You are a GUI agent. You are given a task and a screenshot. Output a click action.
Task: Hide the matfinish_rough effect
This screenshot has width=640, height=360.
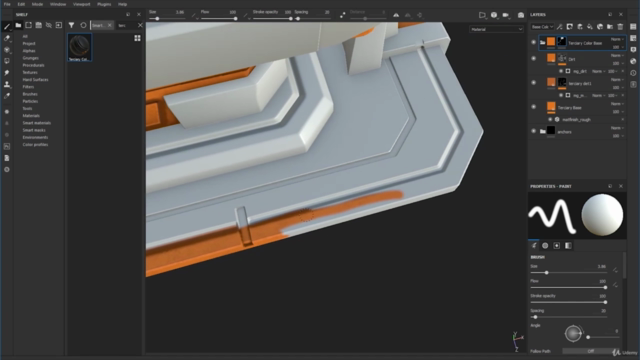[550, 120]
